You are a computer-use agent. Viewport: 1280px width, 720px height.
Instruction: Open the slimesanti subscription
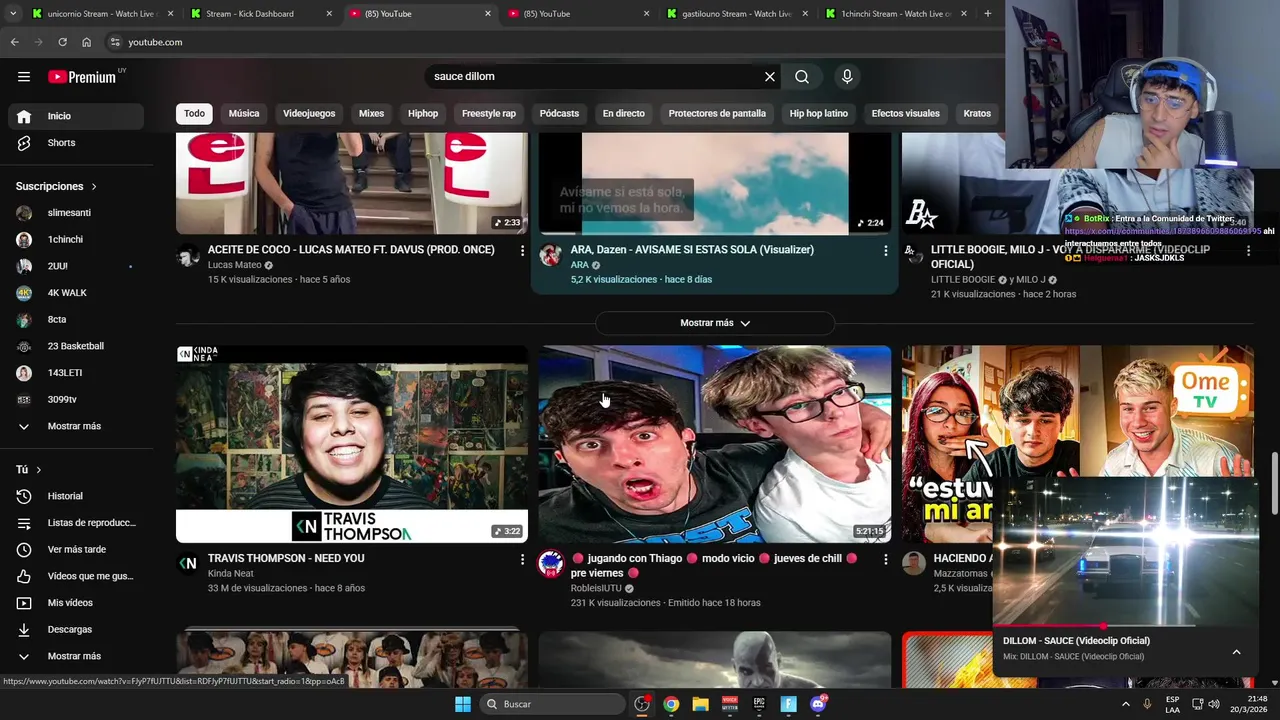[76, 213]
